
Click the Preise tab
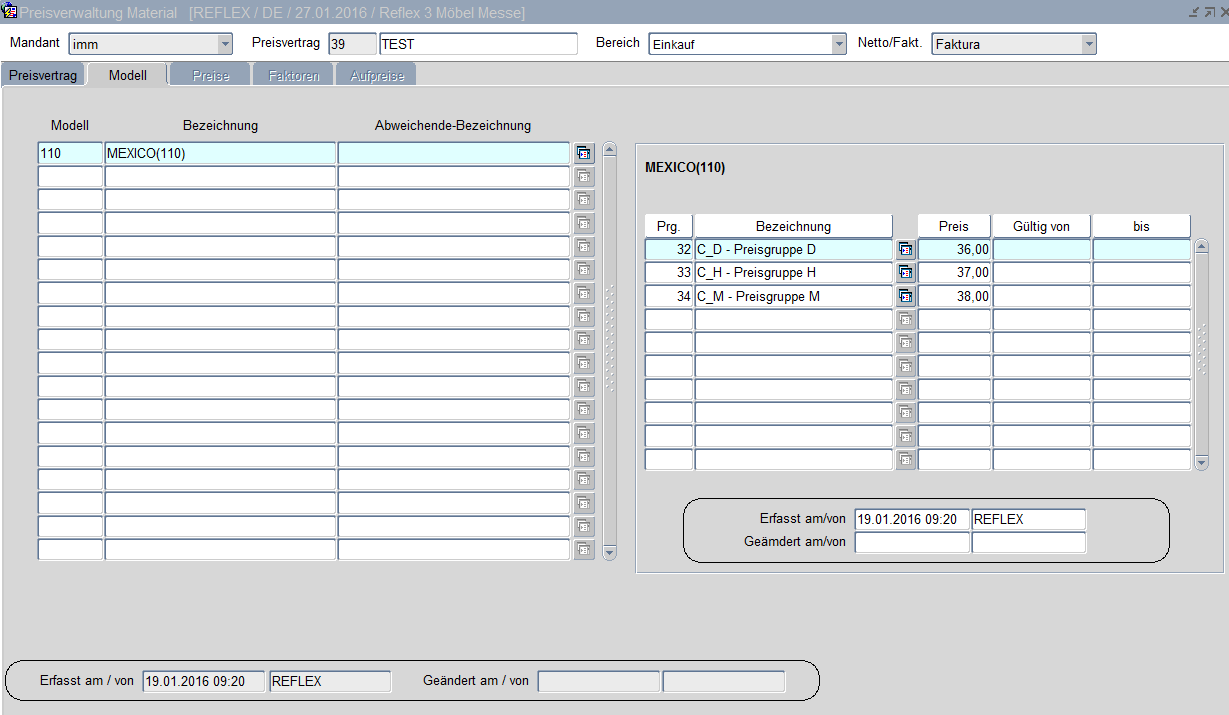point(210,76)
